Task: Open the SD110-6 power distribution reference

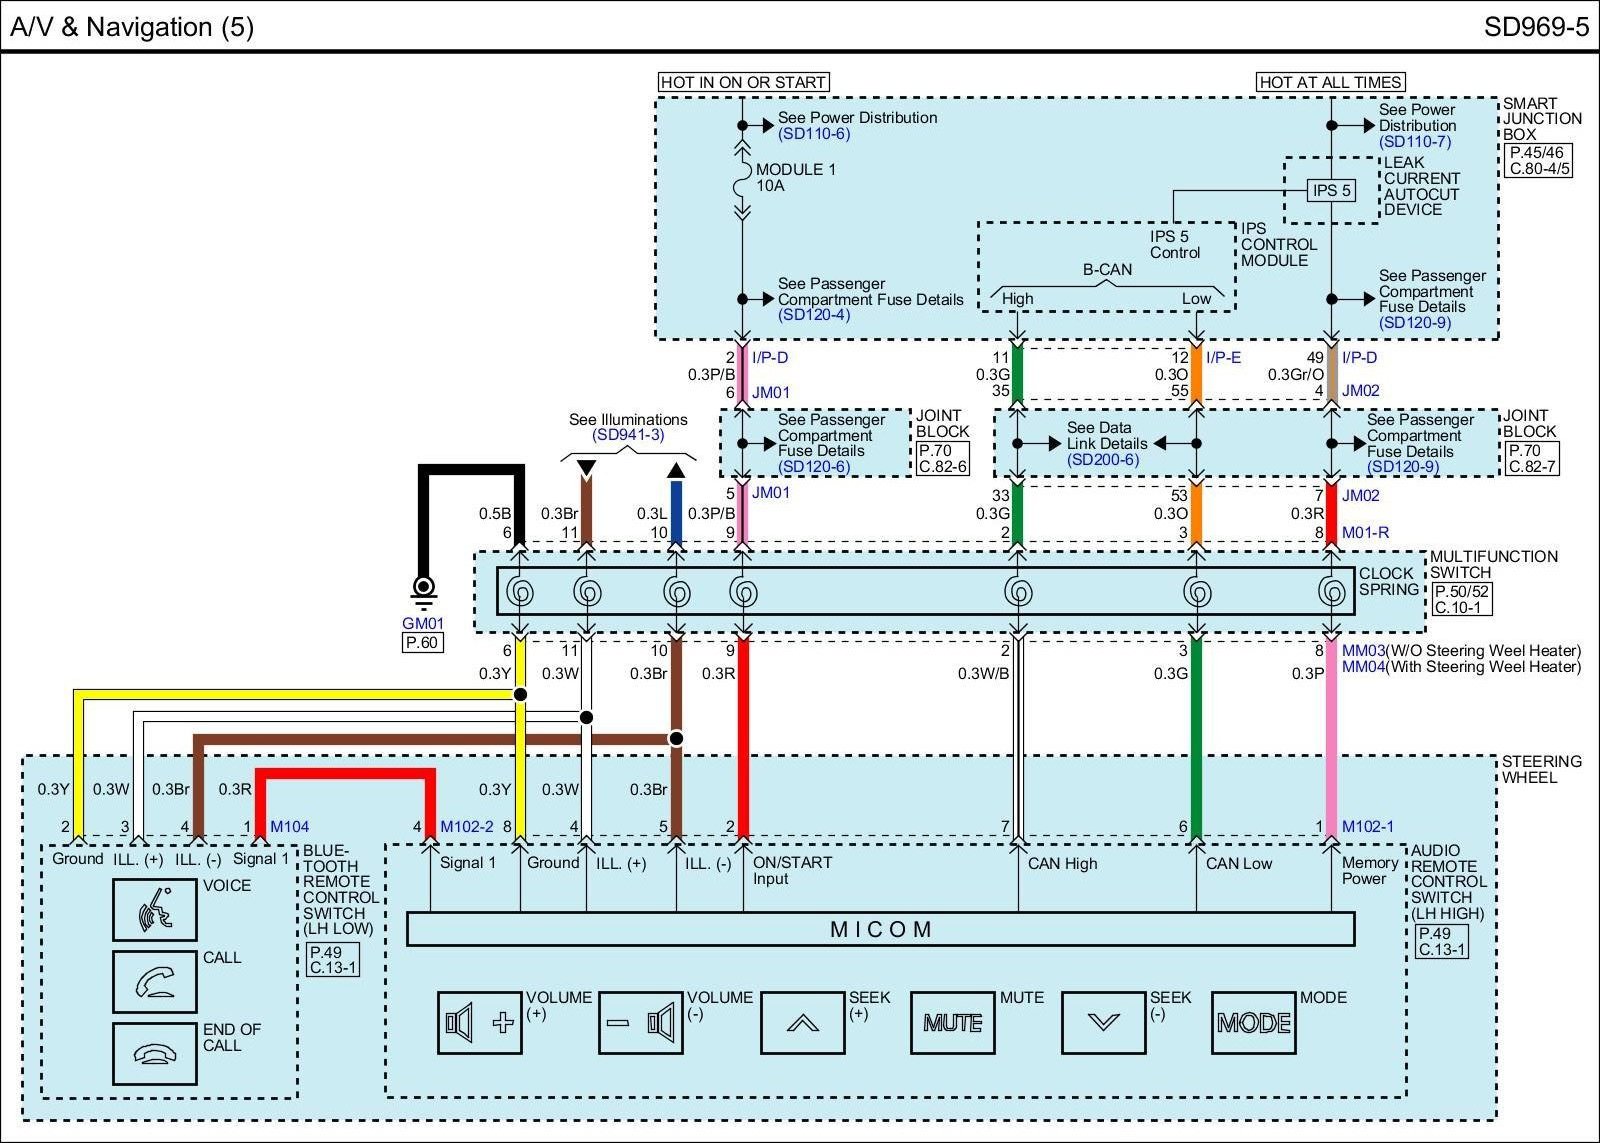Action: [814, 134]
